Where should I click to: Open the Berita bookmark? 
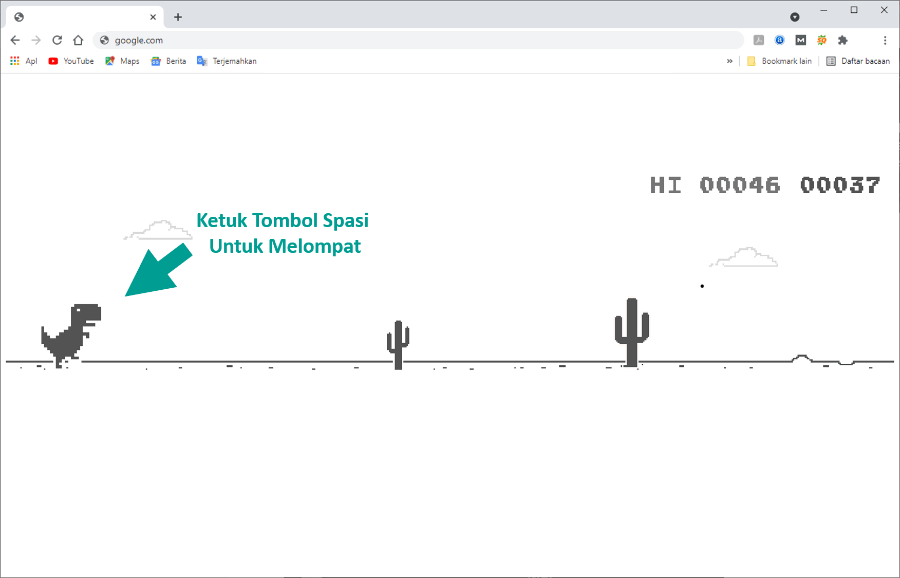[168, 61]
